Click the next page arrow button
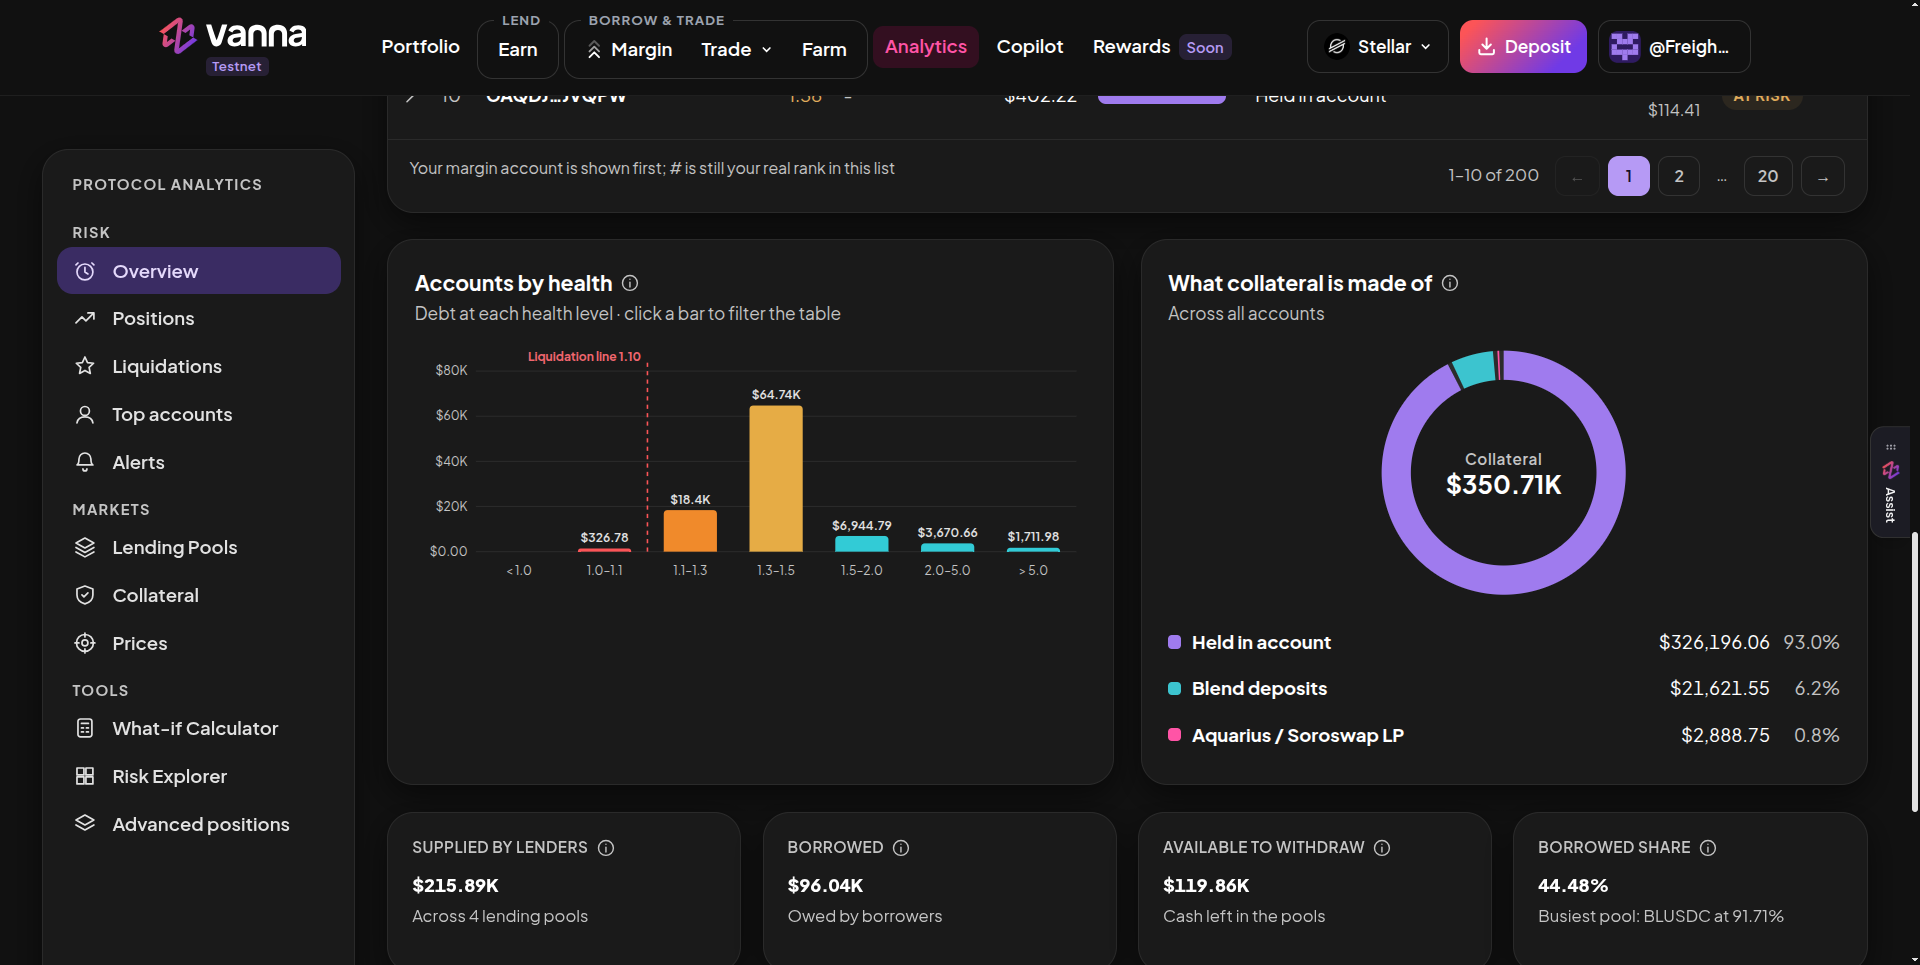 tap(1823, 176)
